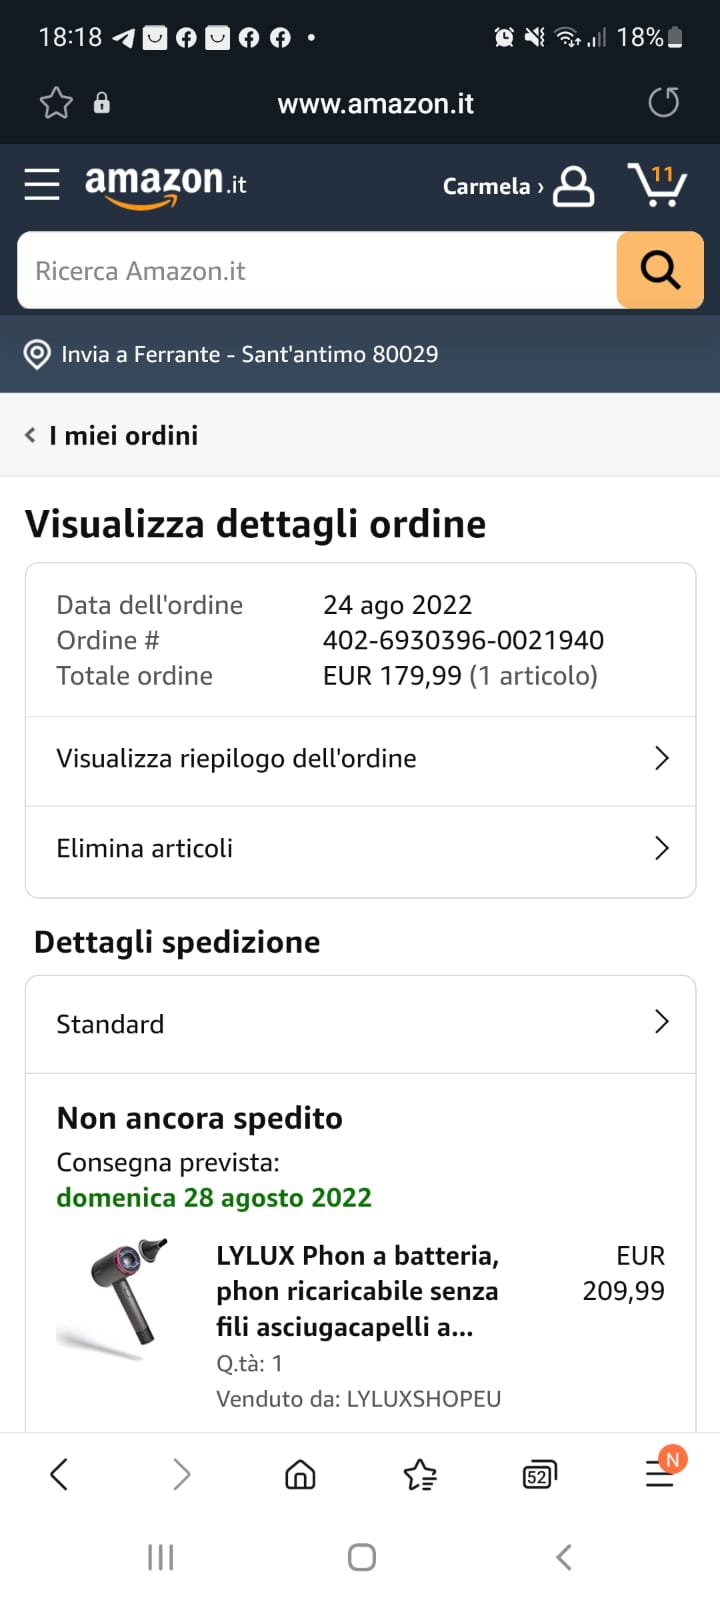720x1600 pixels.
Task: Expand the Standard shipping row
Action: click(360, 1024)
